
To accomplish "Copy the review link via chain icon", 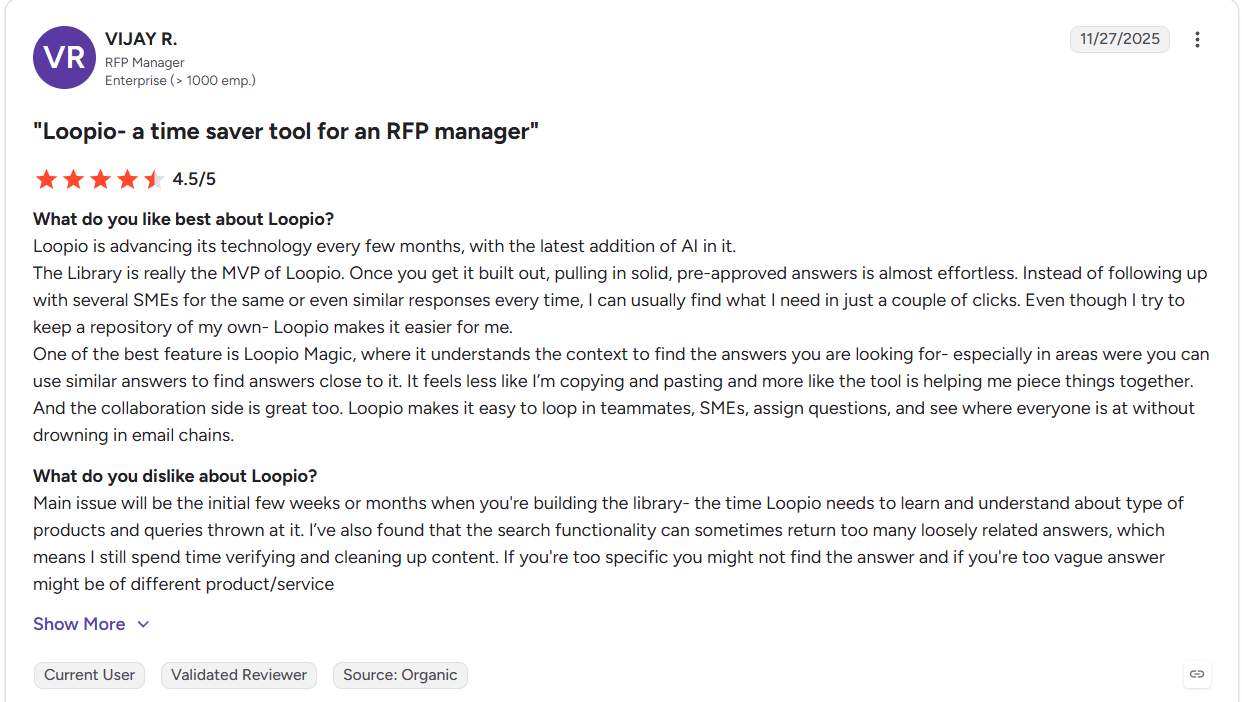I will pos(1197,675).
